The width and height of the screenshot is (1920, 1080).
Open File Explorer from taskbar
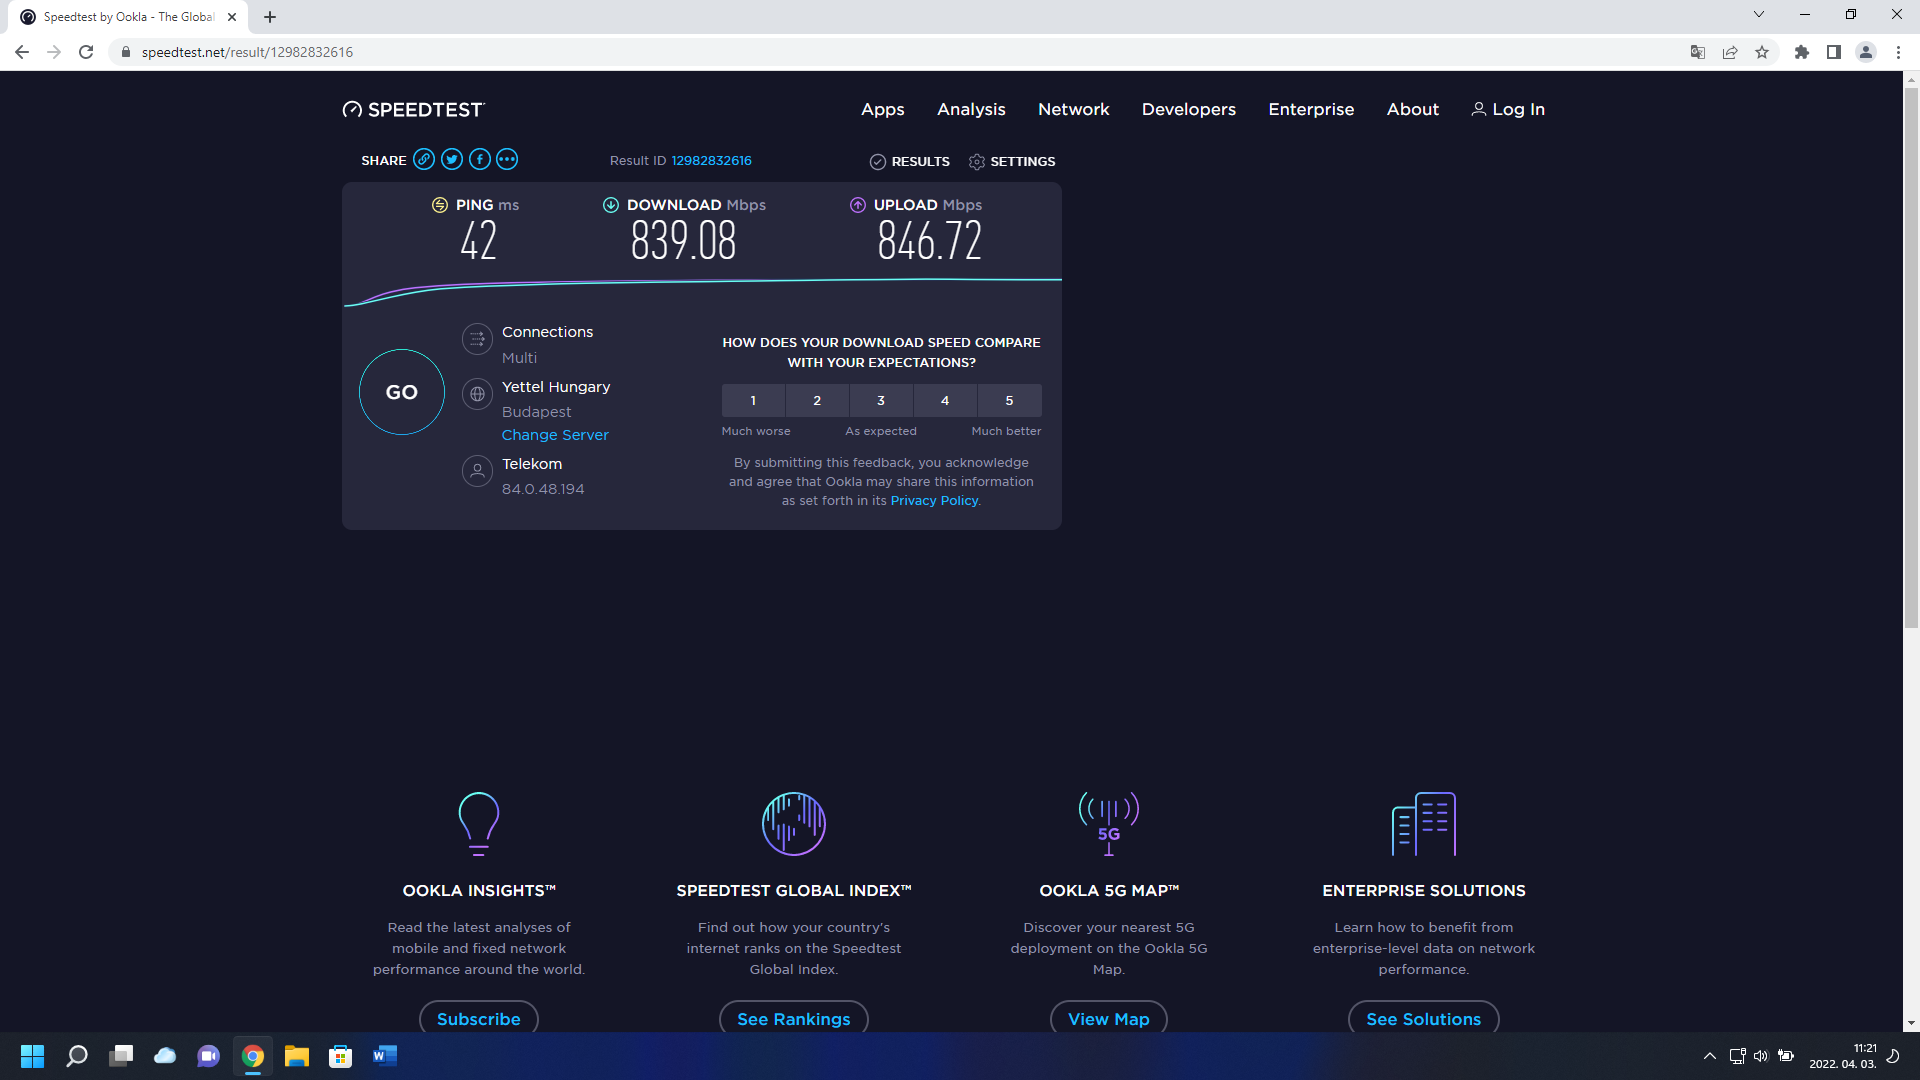click(297, 1056)
